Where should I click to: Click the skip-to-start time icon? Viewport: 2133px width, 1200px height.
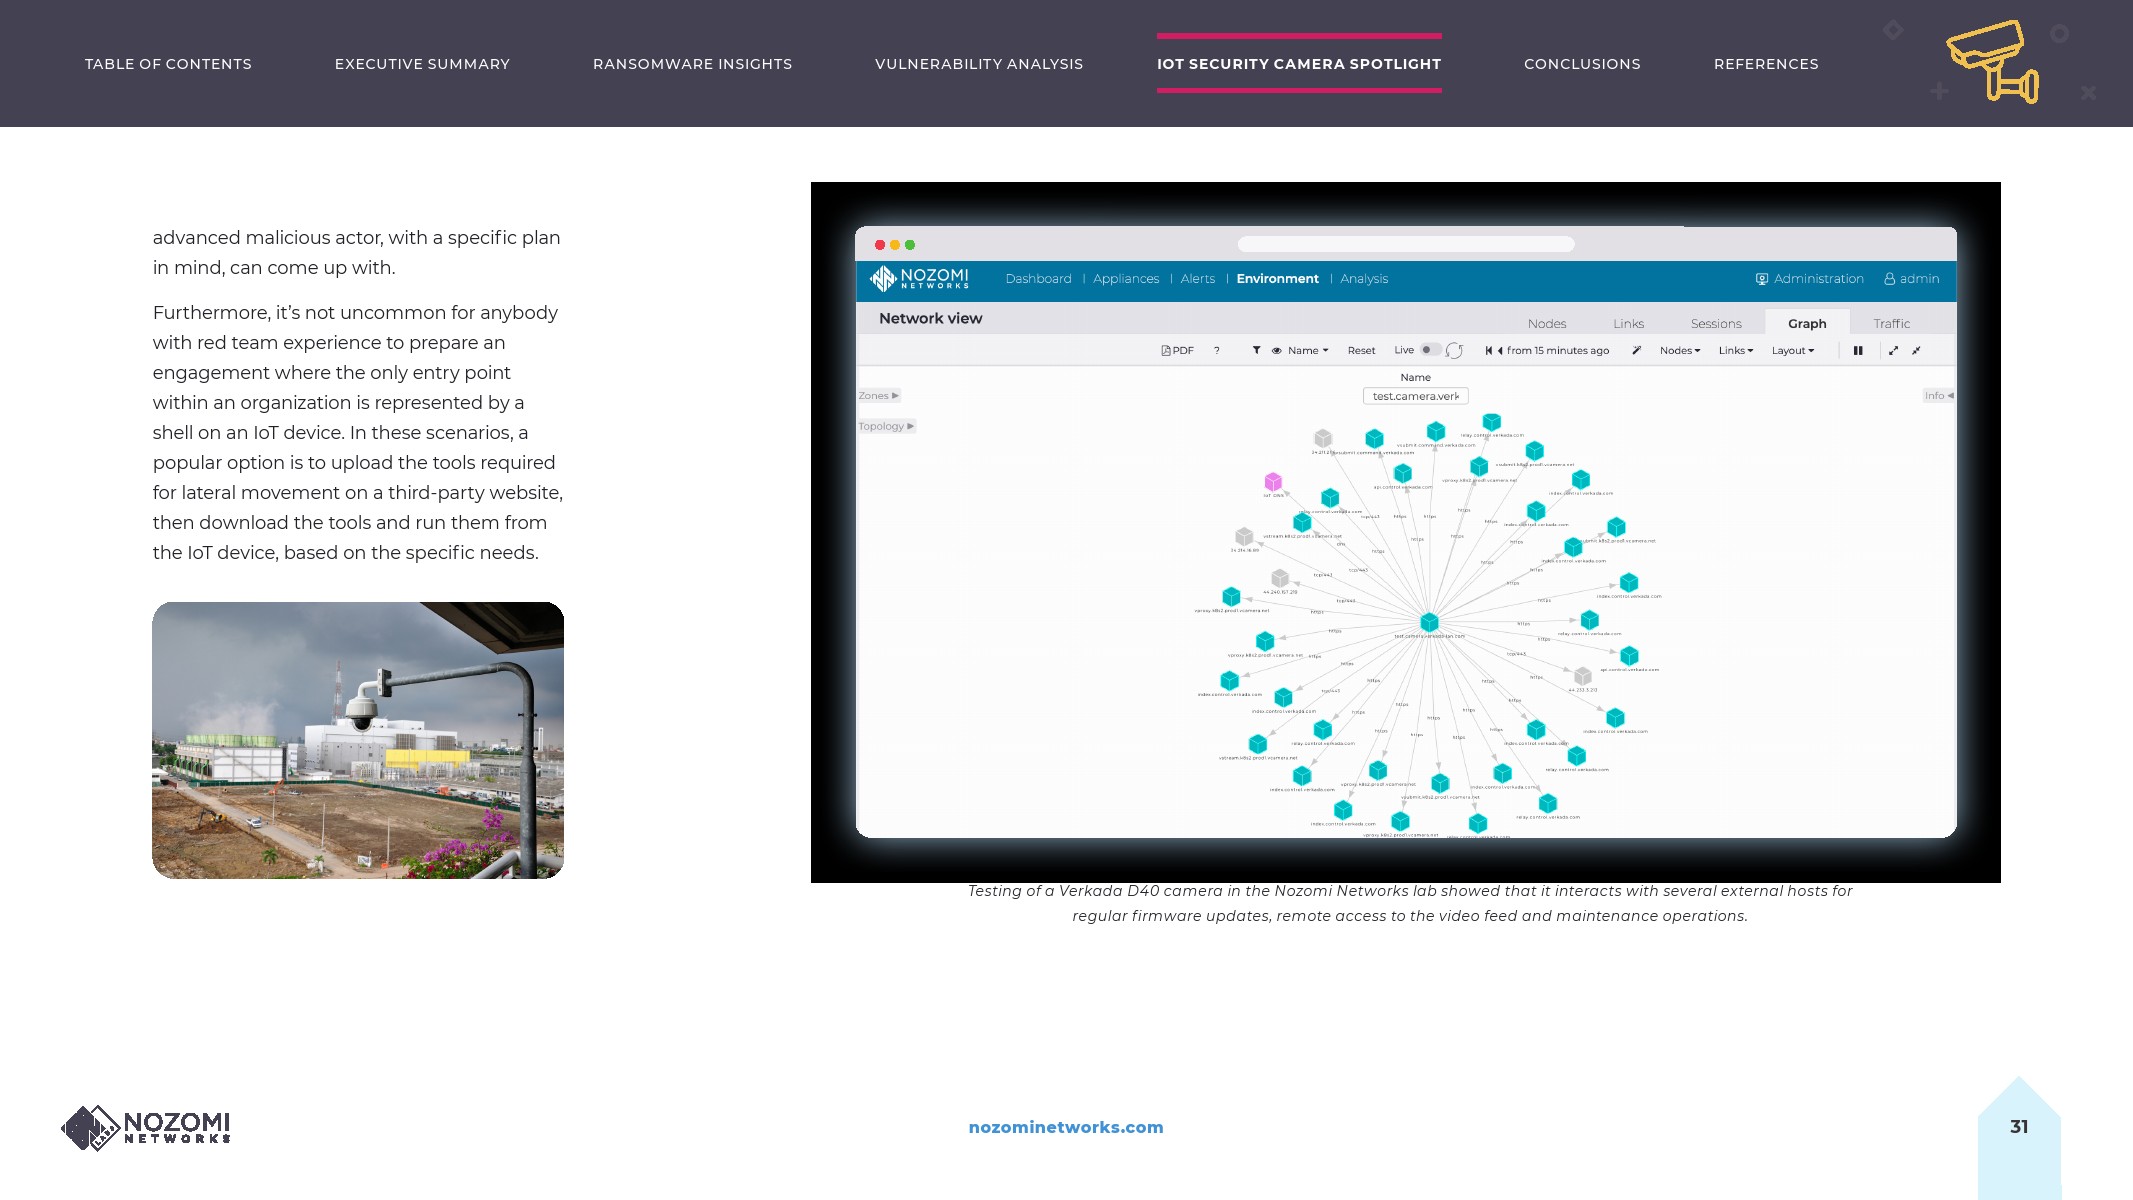pos(1489,351)
